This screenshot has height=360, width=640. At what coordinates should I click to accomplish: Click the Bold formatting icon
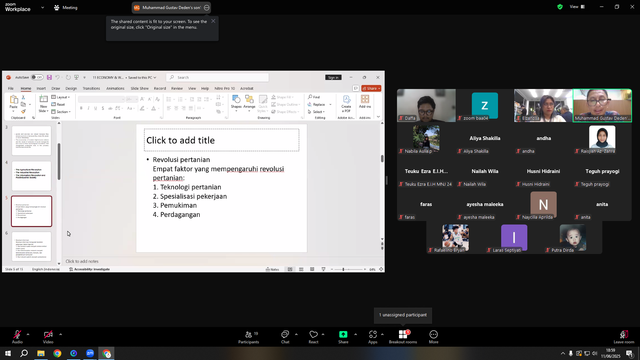[x=81, y=108]
